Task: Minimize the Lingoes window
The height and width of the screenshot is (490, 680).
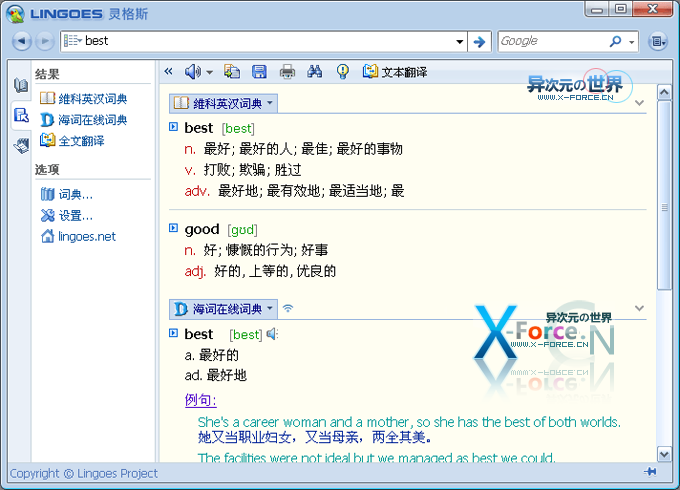Action: click(x=597, y=9)
